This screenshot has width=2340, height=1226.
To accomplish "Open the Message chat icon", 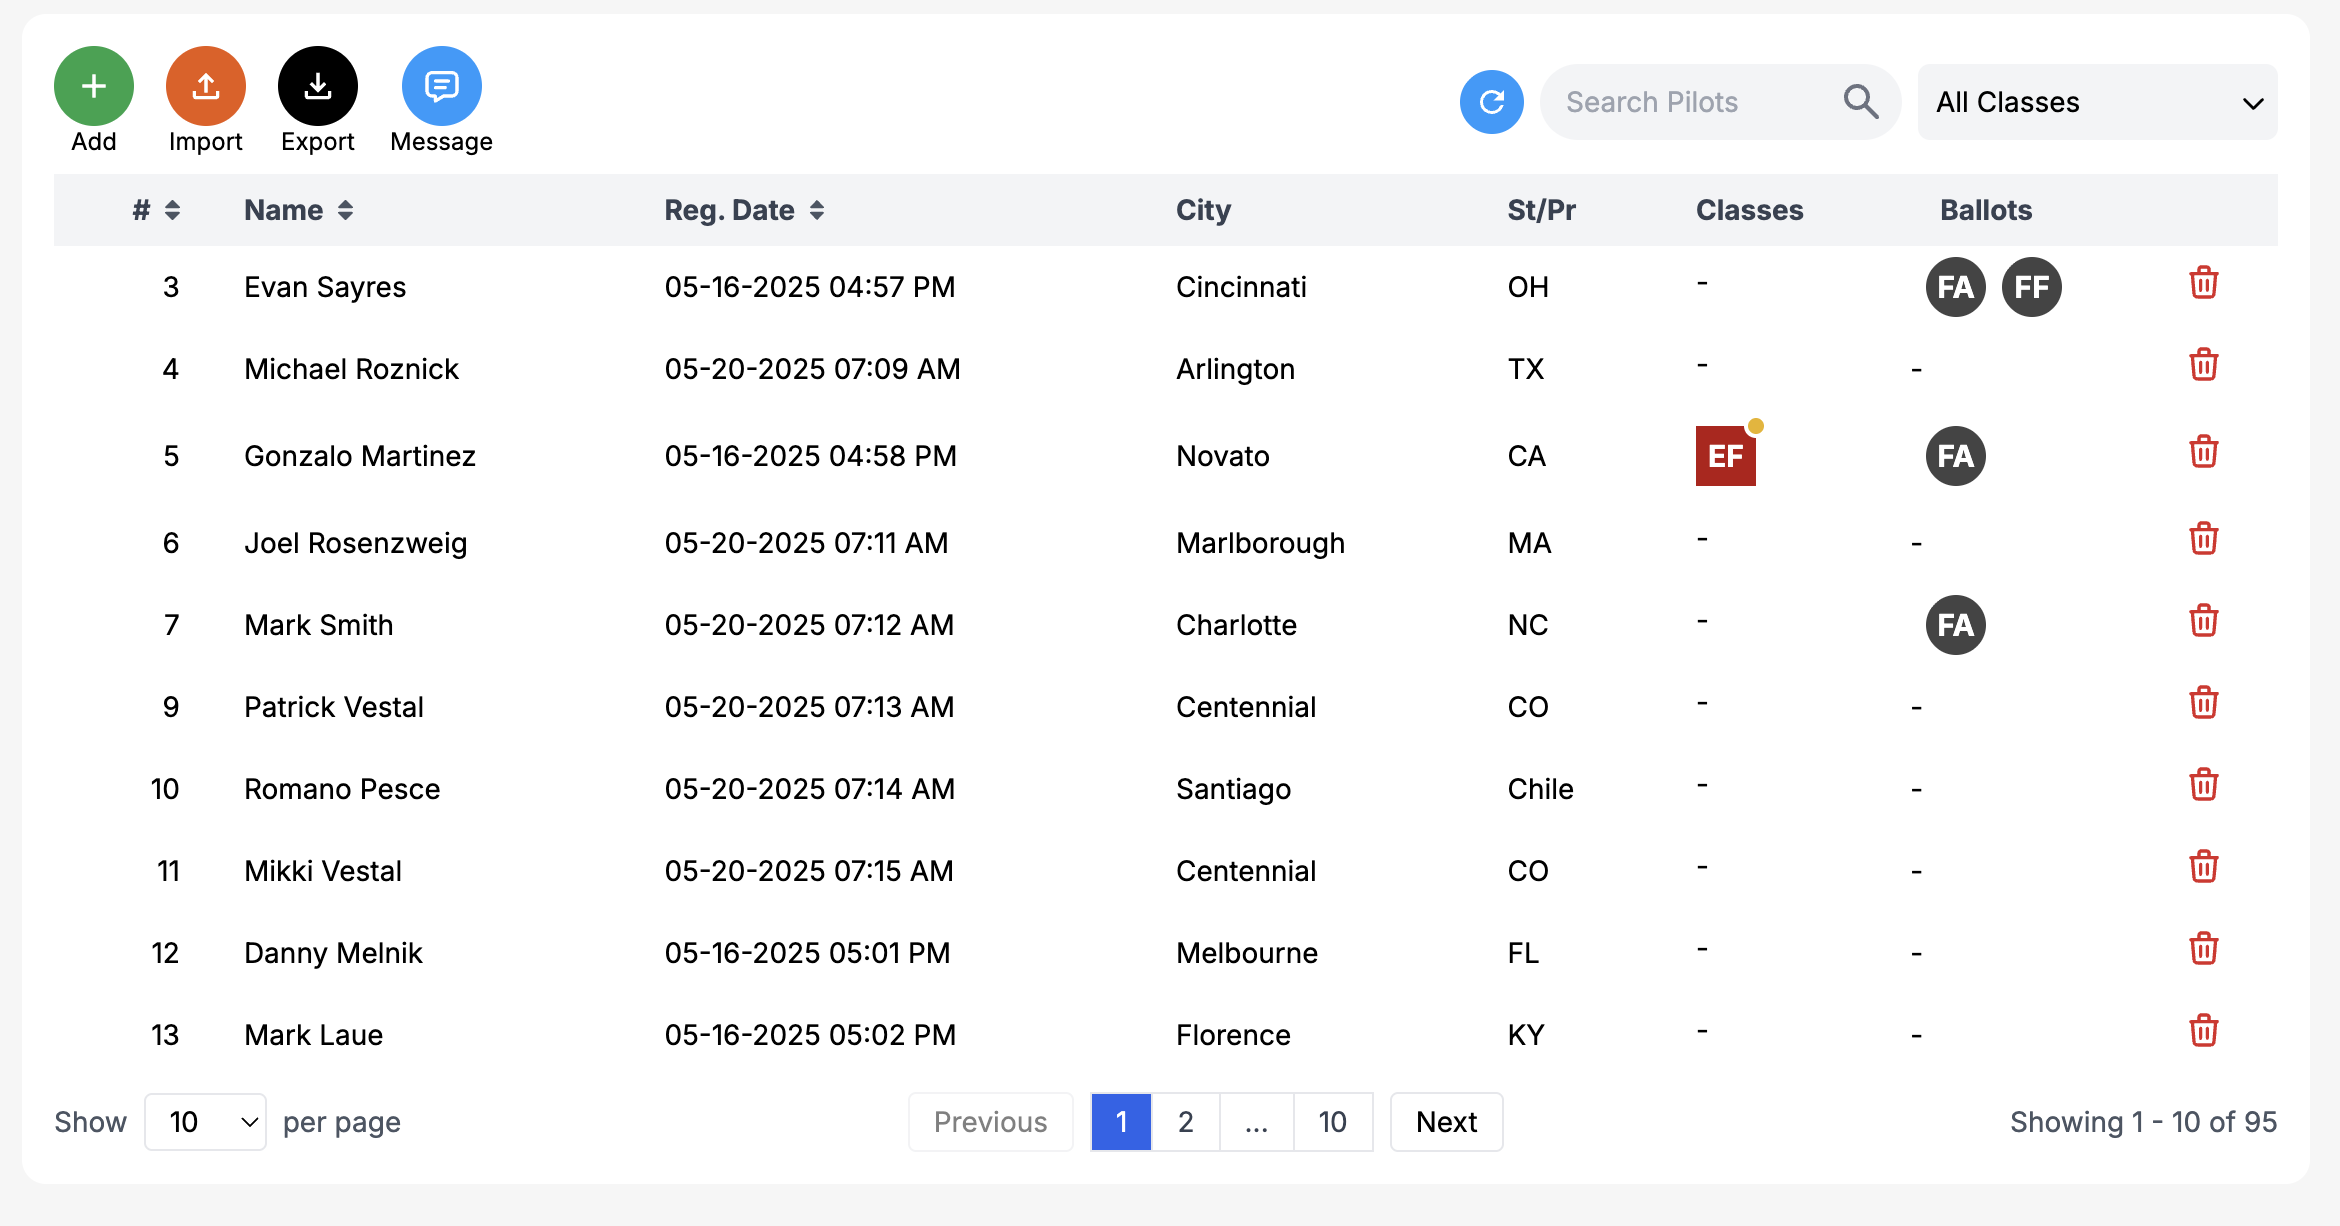I will [x=441, y=87].
